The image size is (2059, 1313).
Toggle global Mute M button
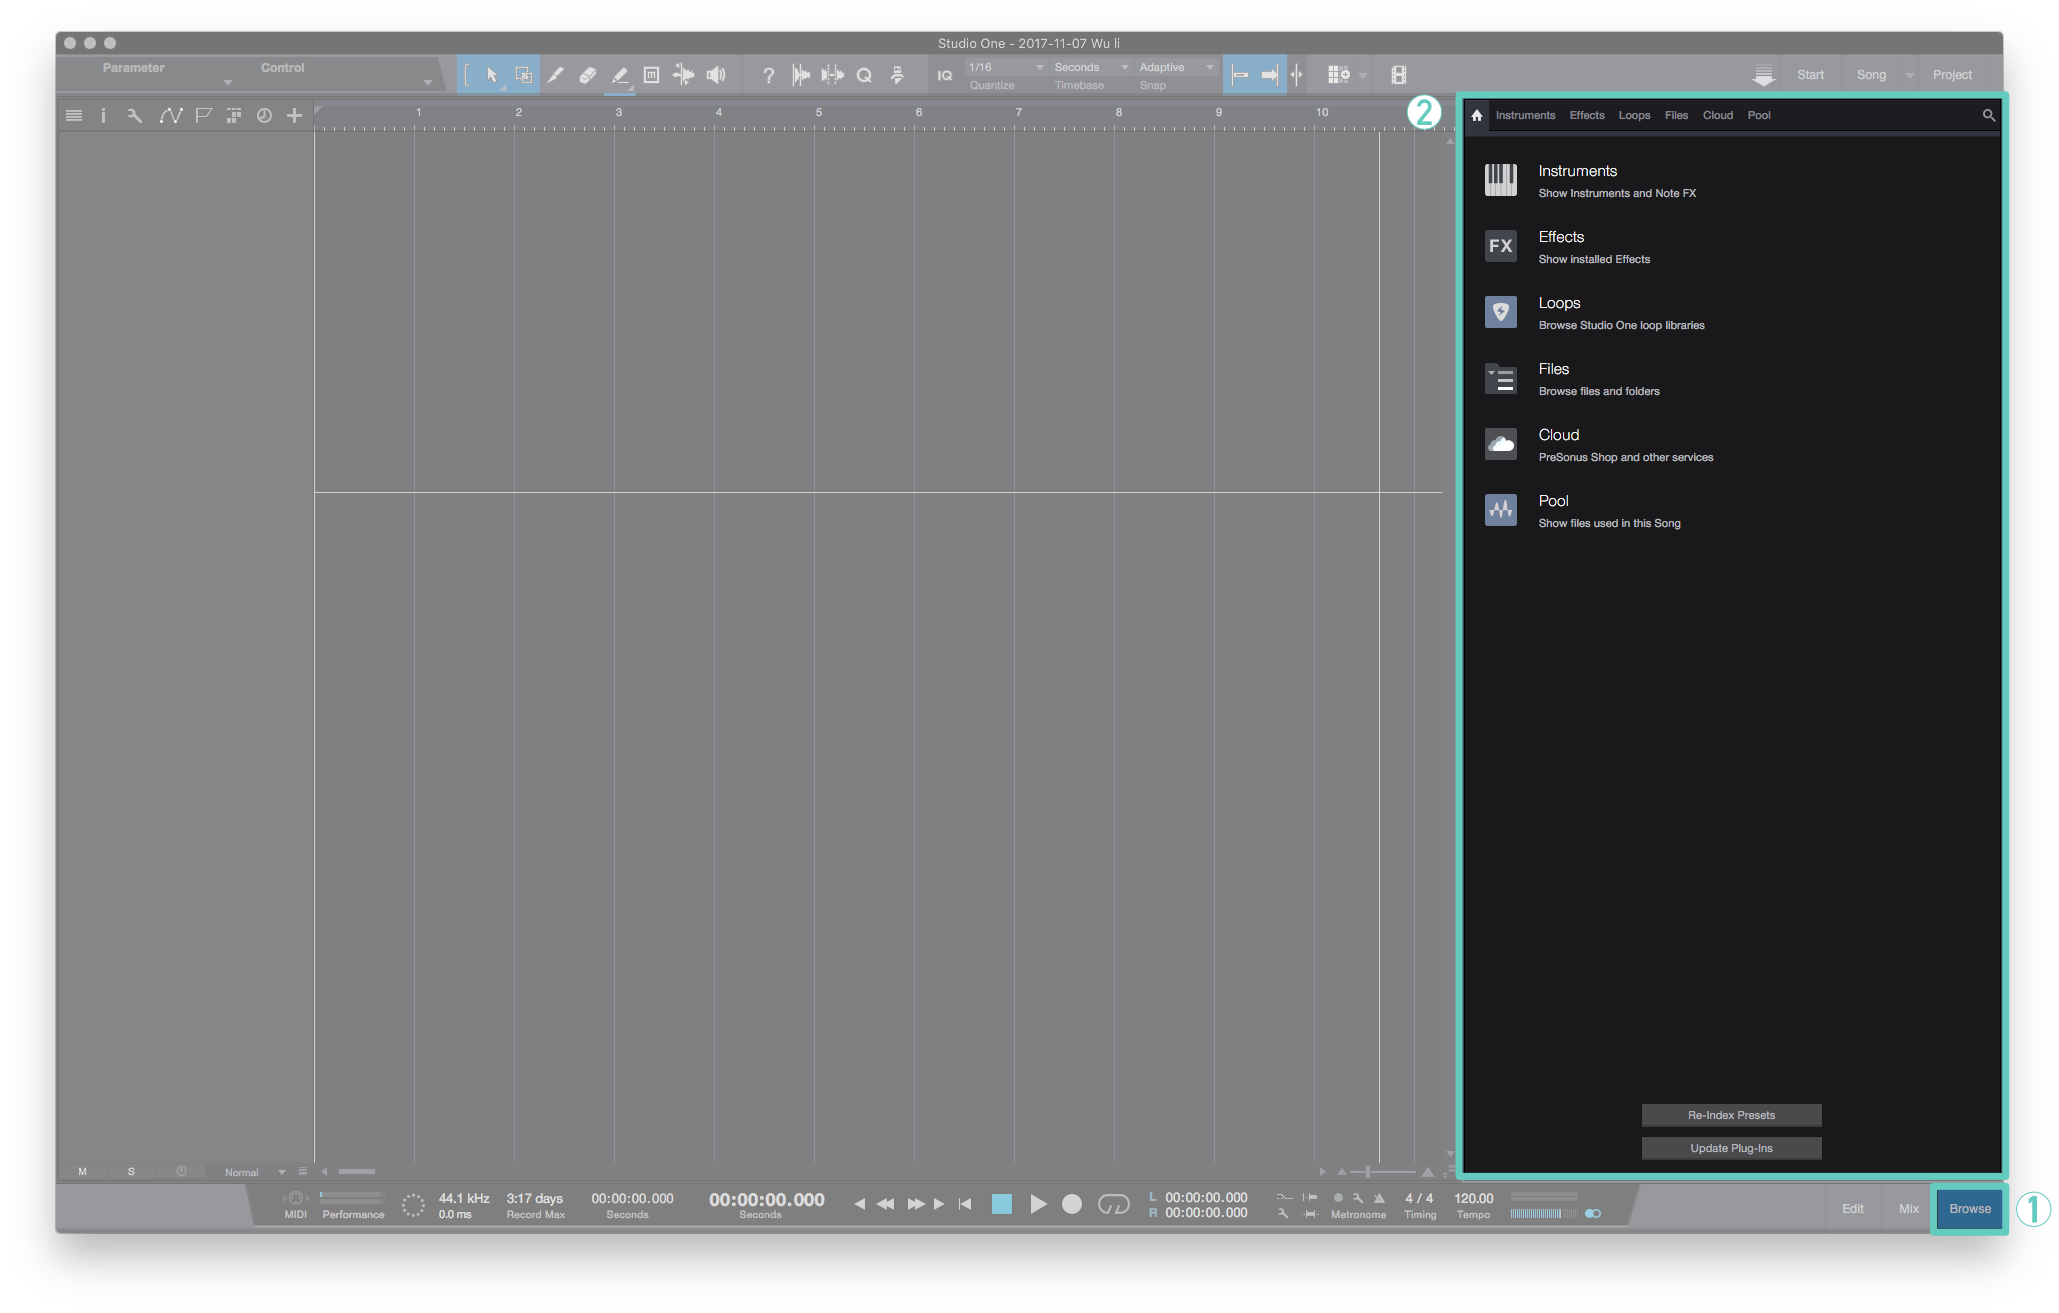tap(82, 1172)
